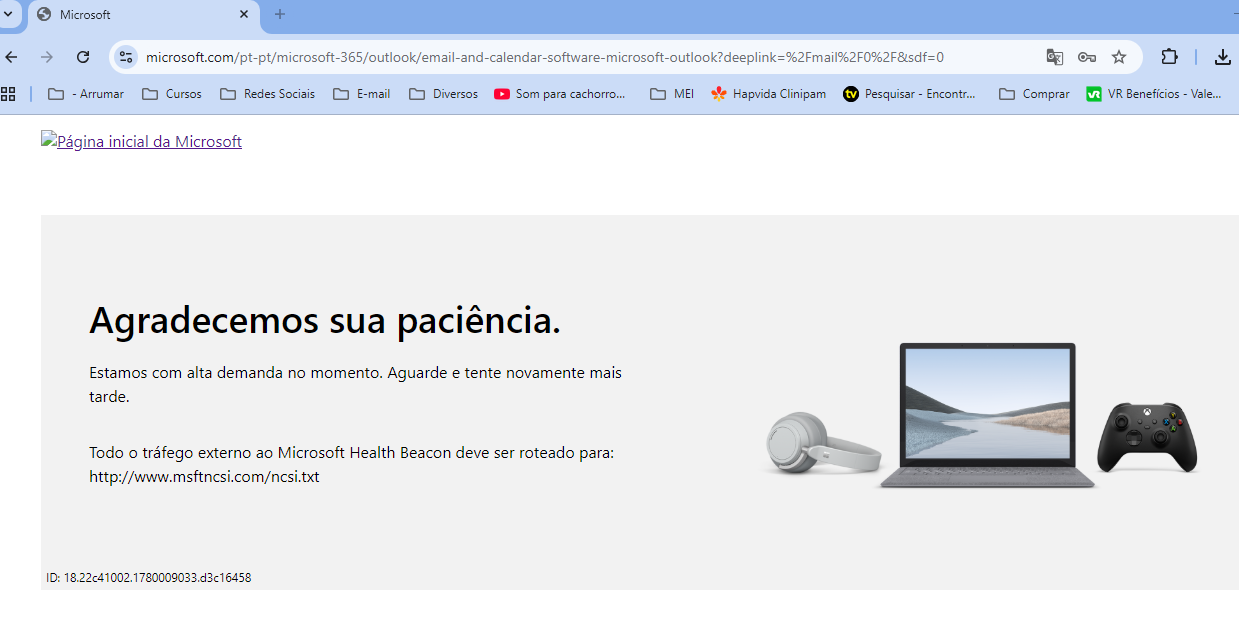1239x631 pixels.
Task: Open the '- Arrumar' bookmarks folder
Action: pyautogui.click(x=86, y=94)
